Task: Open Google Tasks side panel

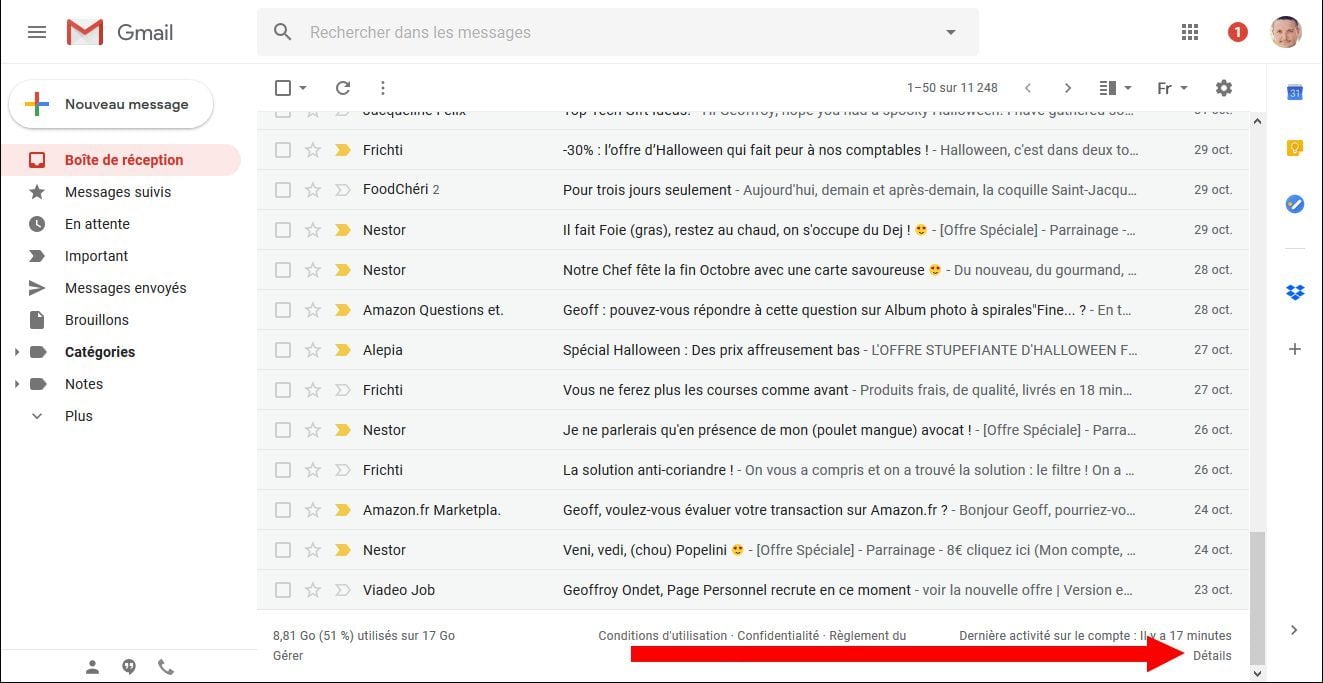Action: click(1295, 204)
